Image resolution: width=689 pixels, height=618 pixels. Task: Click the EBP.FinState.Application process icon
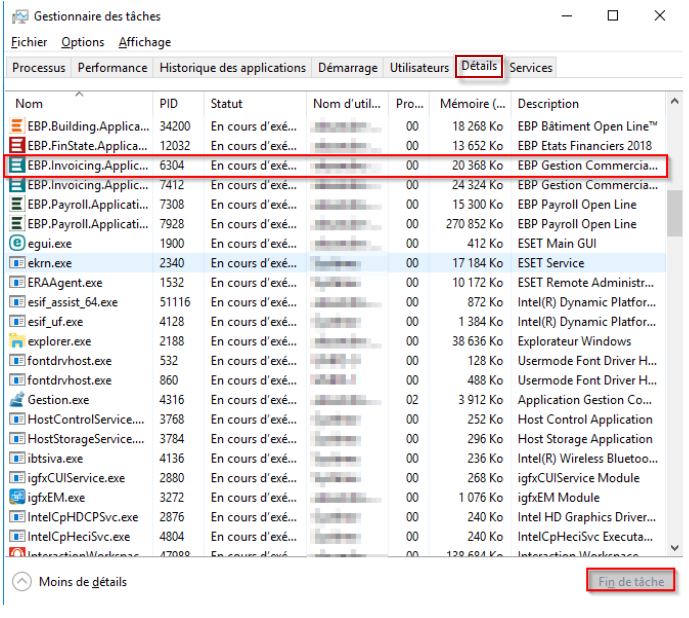[x=17, y=145]
